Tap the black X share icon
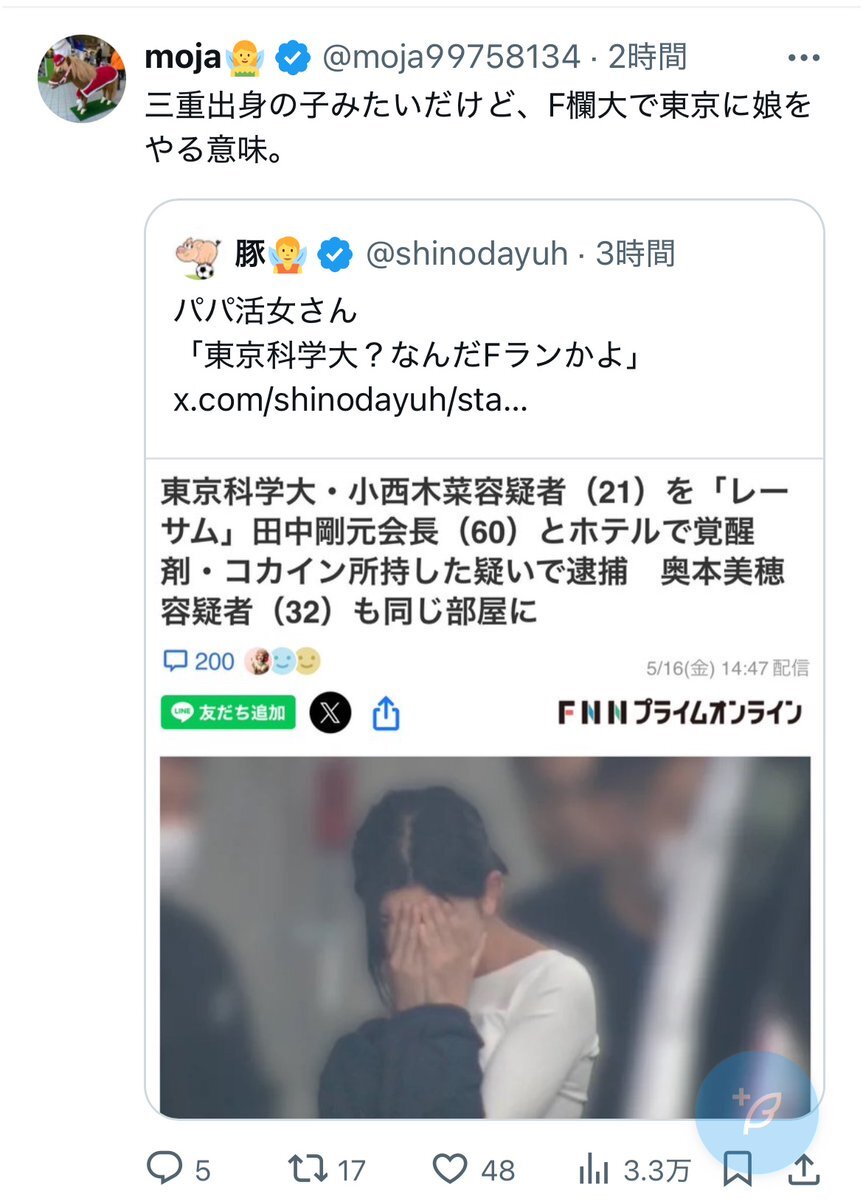Viewport: 863px width, 1199px height. 330,713
